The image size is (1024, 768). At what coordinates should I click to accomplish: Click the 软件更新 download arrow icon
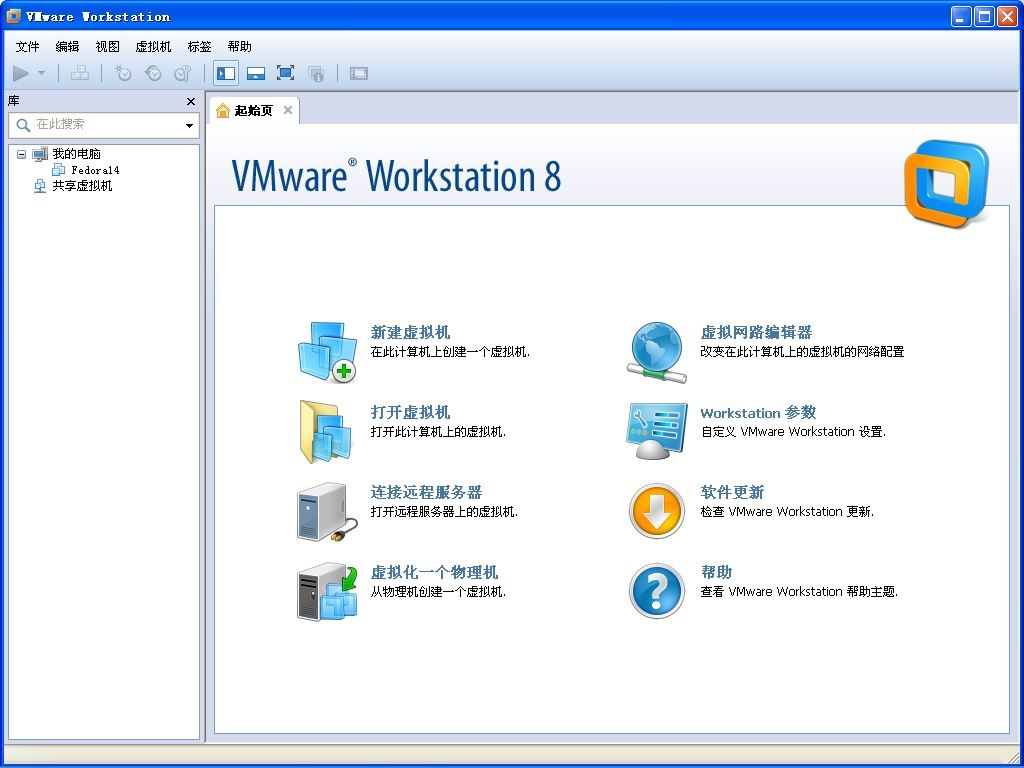(657, 511)
